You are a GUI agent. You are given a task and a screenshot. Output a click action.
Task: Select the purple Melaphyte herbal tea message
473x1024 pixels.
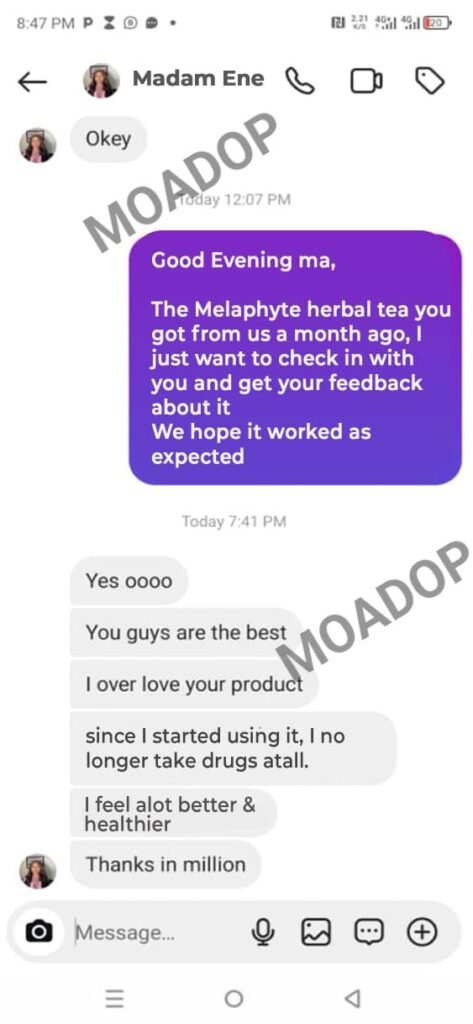pos(295,358)
